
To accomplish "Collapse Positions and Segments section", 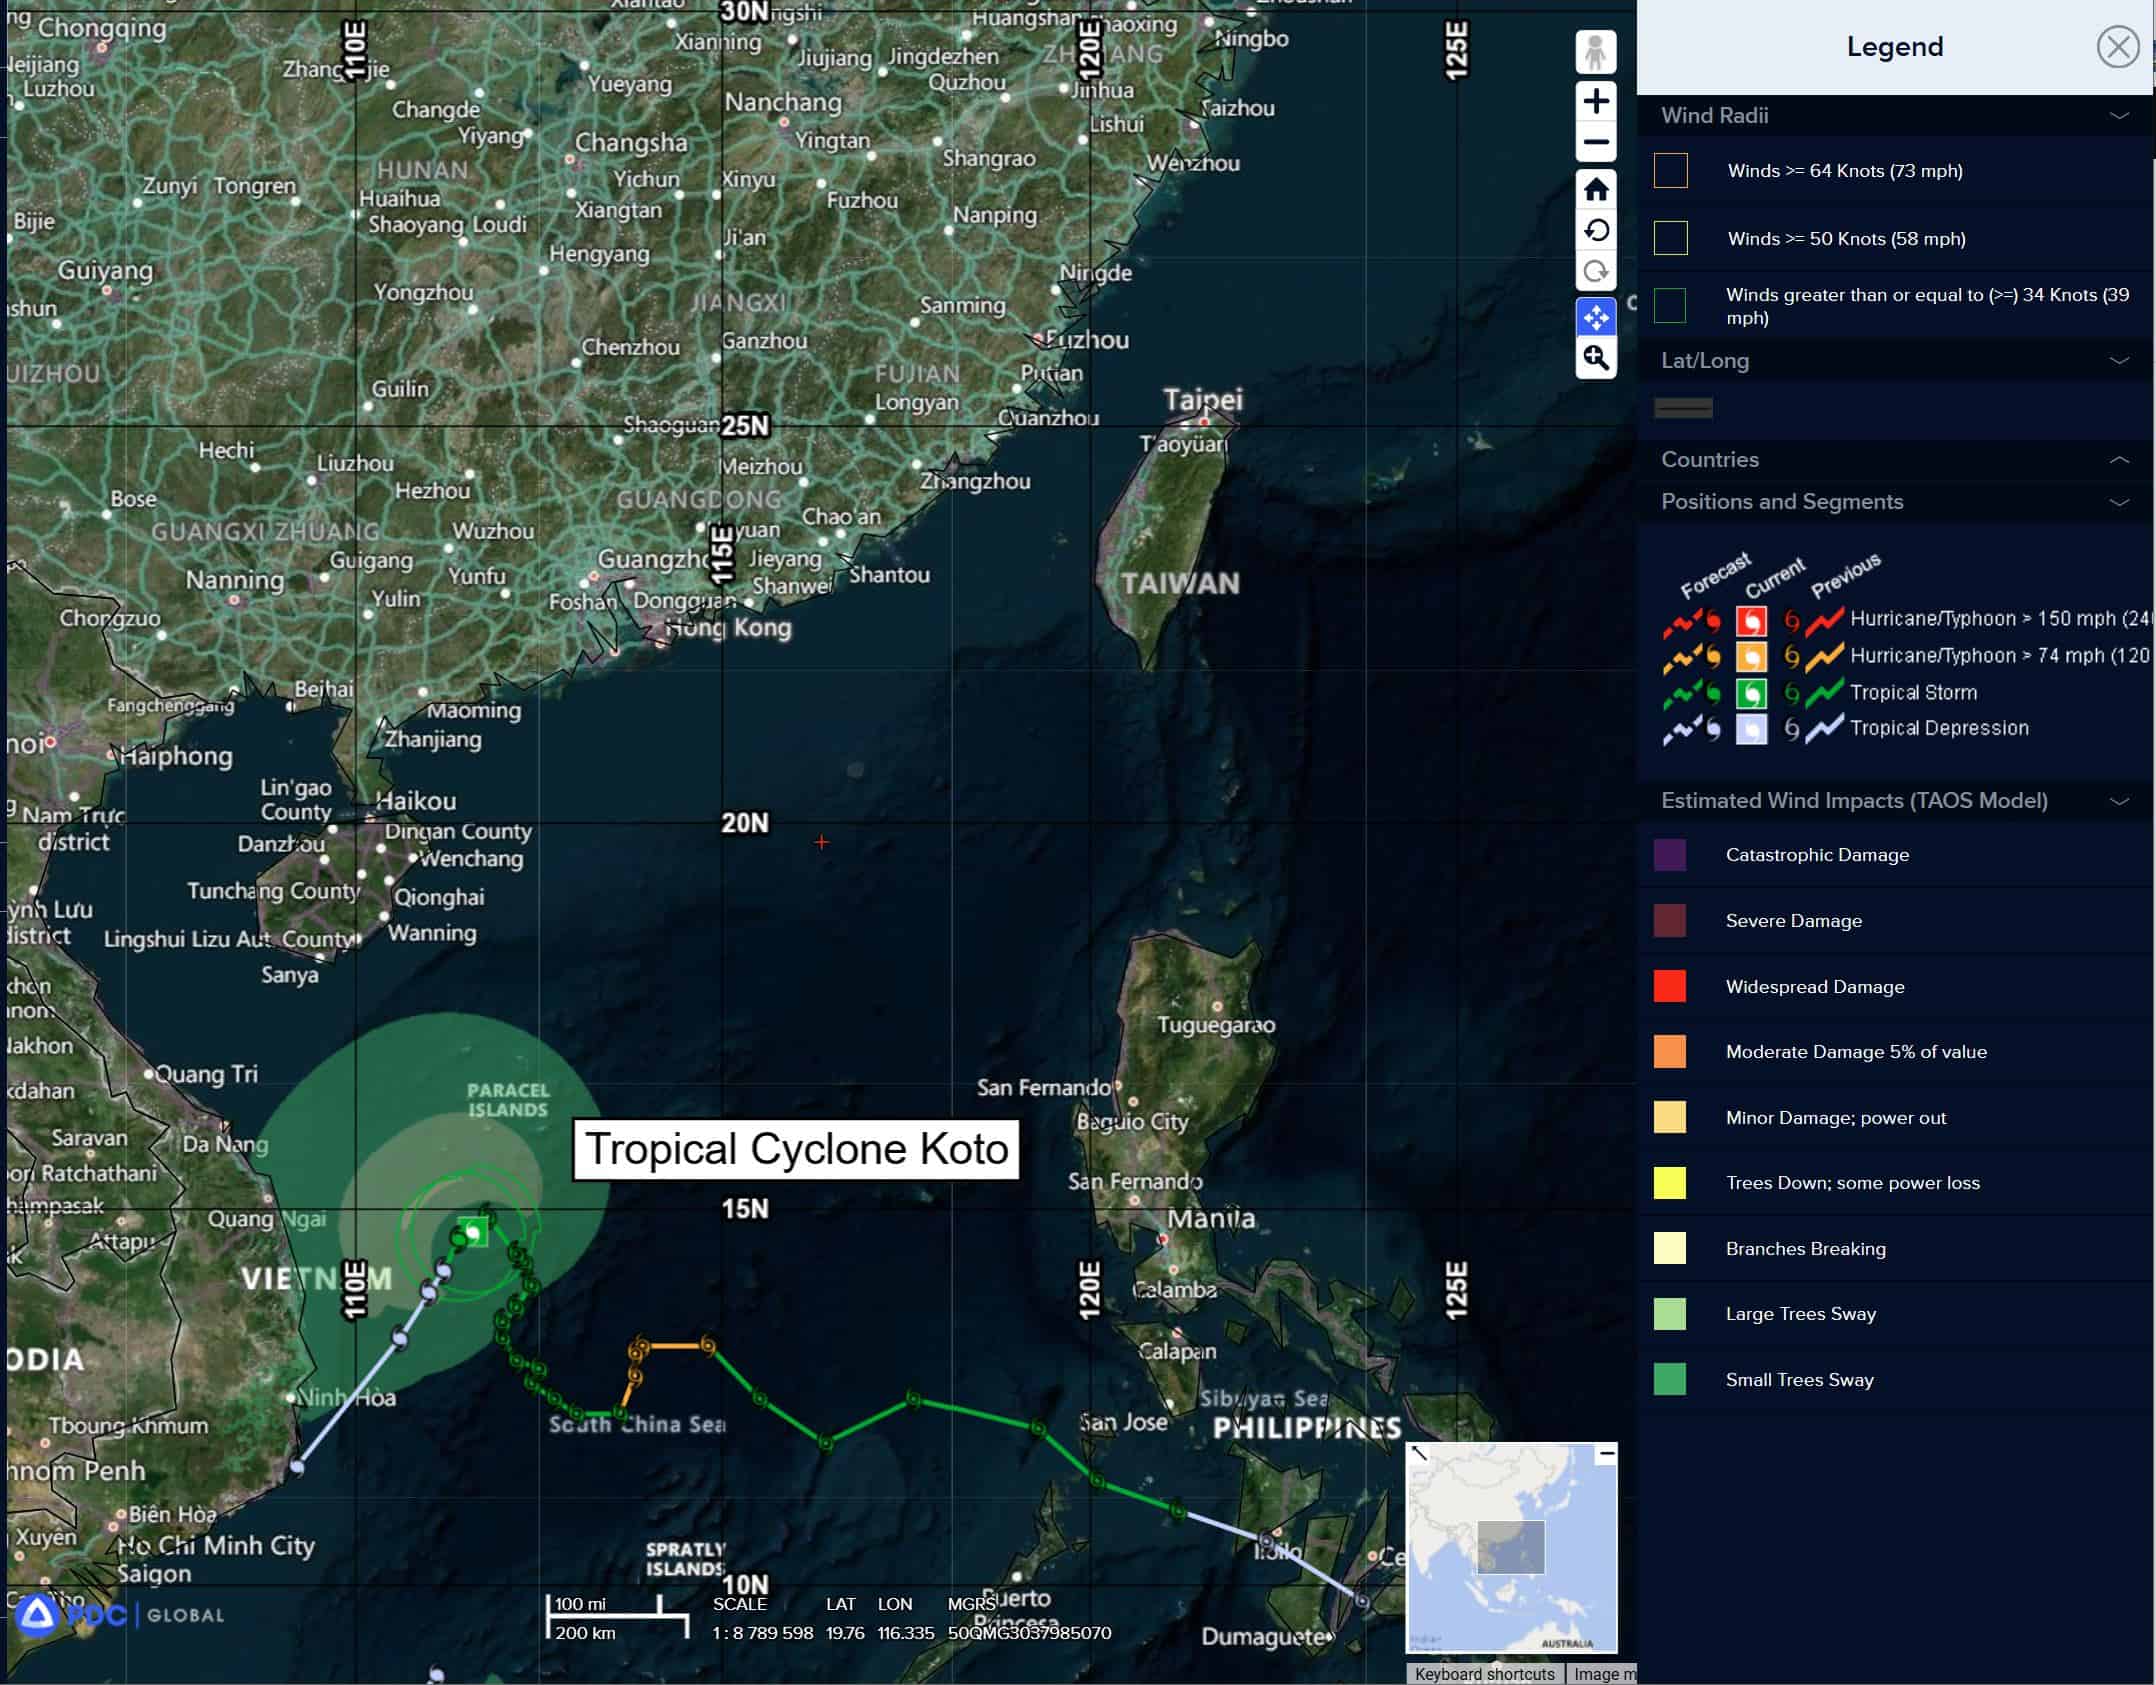I will point(2118,502).
